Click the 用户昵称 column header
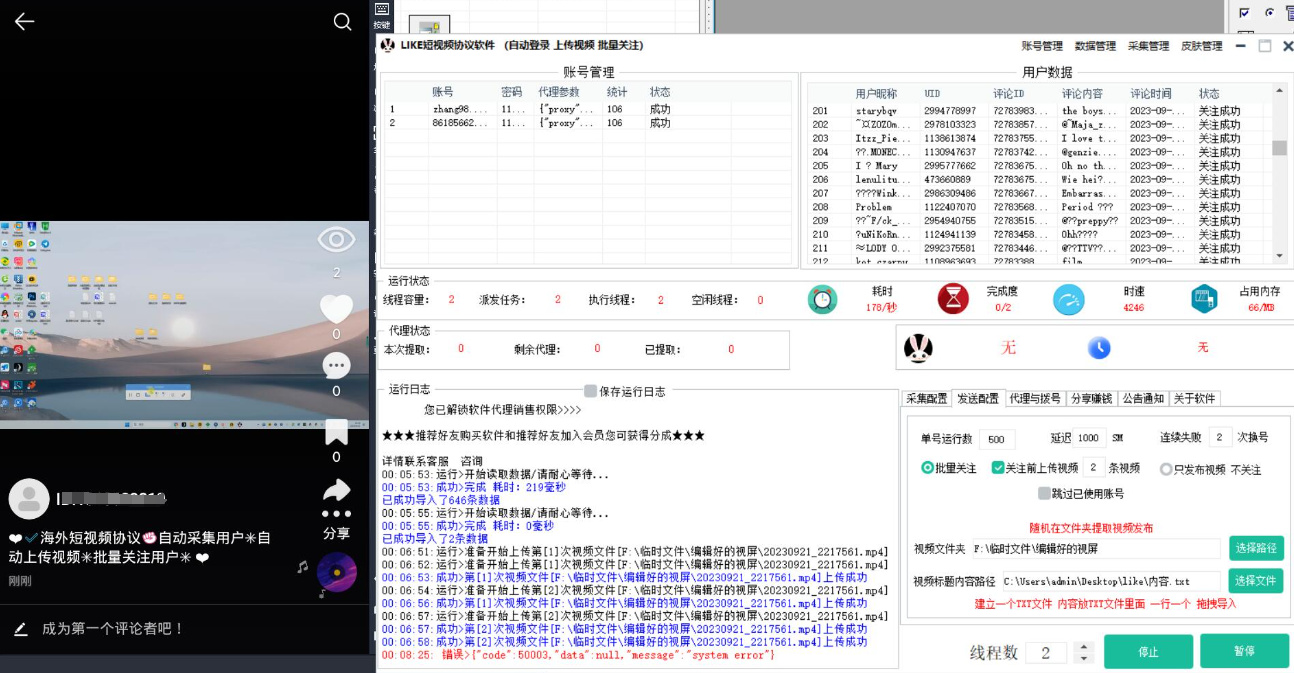 pos(877,94)
